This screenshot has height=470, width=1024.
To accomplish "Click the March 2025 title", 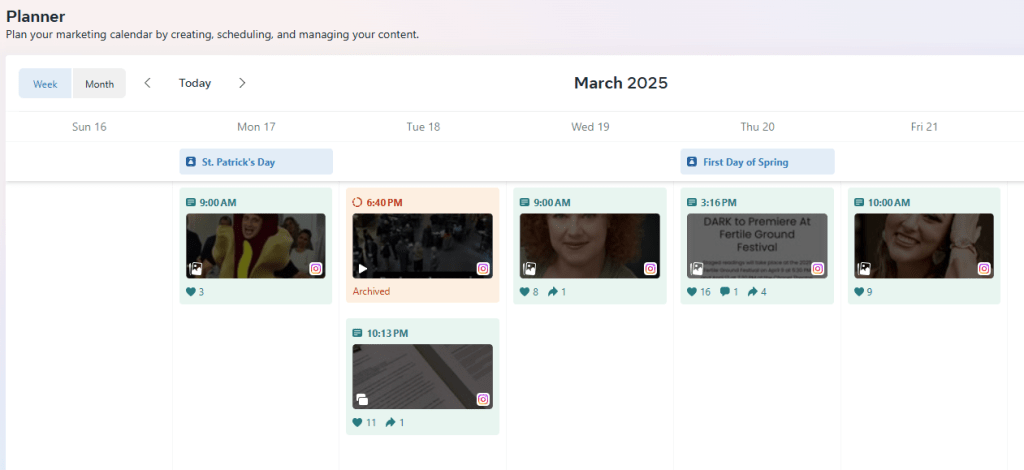I will (x=621, y=83).
